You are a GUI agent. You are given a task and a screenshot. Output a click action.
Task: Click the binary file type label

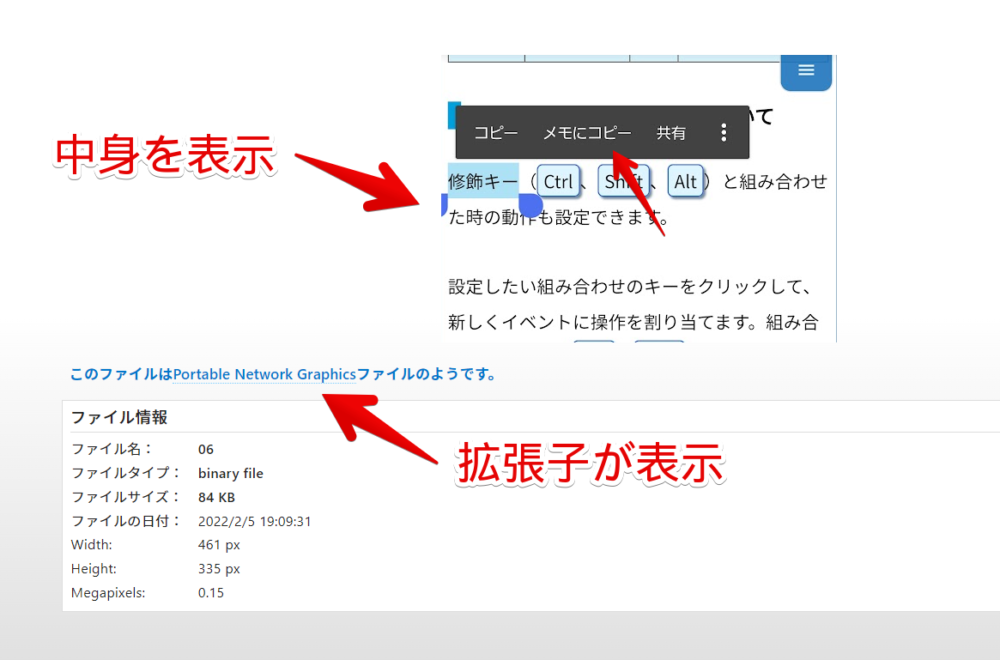[230, 473]
